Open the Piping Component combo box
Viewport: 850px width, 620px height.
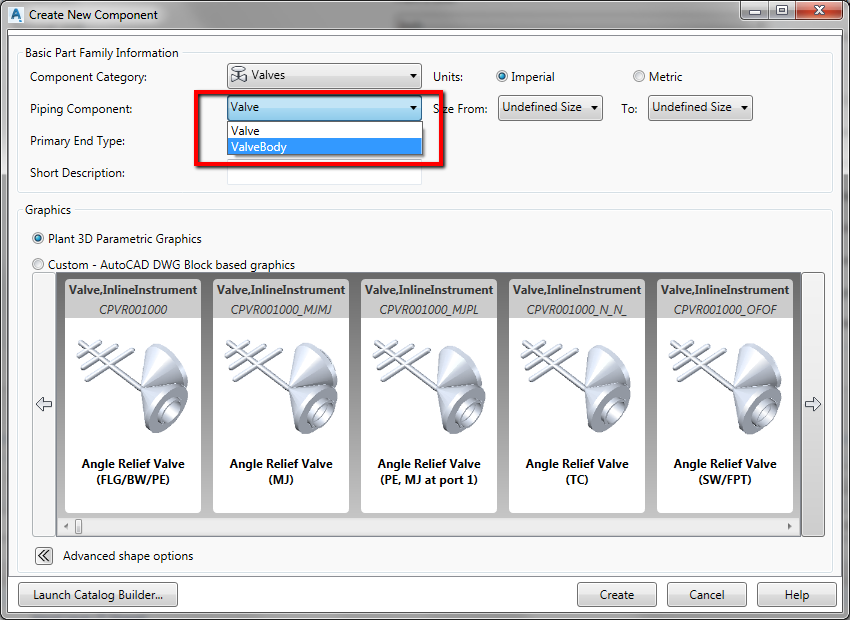pos(324,107)
